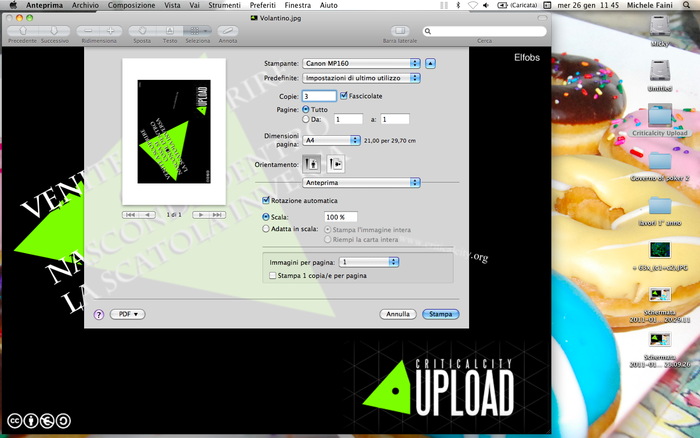Click the Da starting page field
700x438 pixels.
pos(348,119)
